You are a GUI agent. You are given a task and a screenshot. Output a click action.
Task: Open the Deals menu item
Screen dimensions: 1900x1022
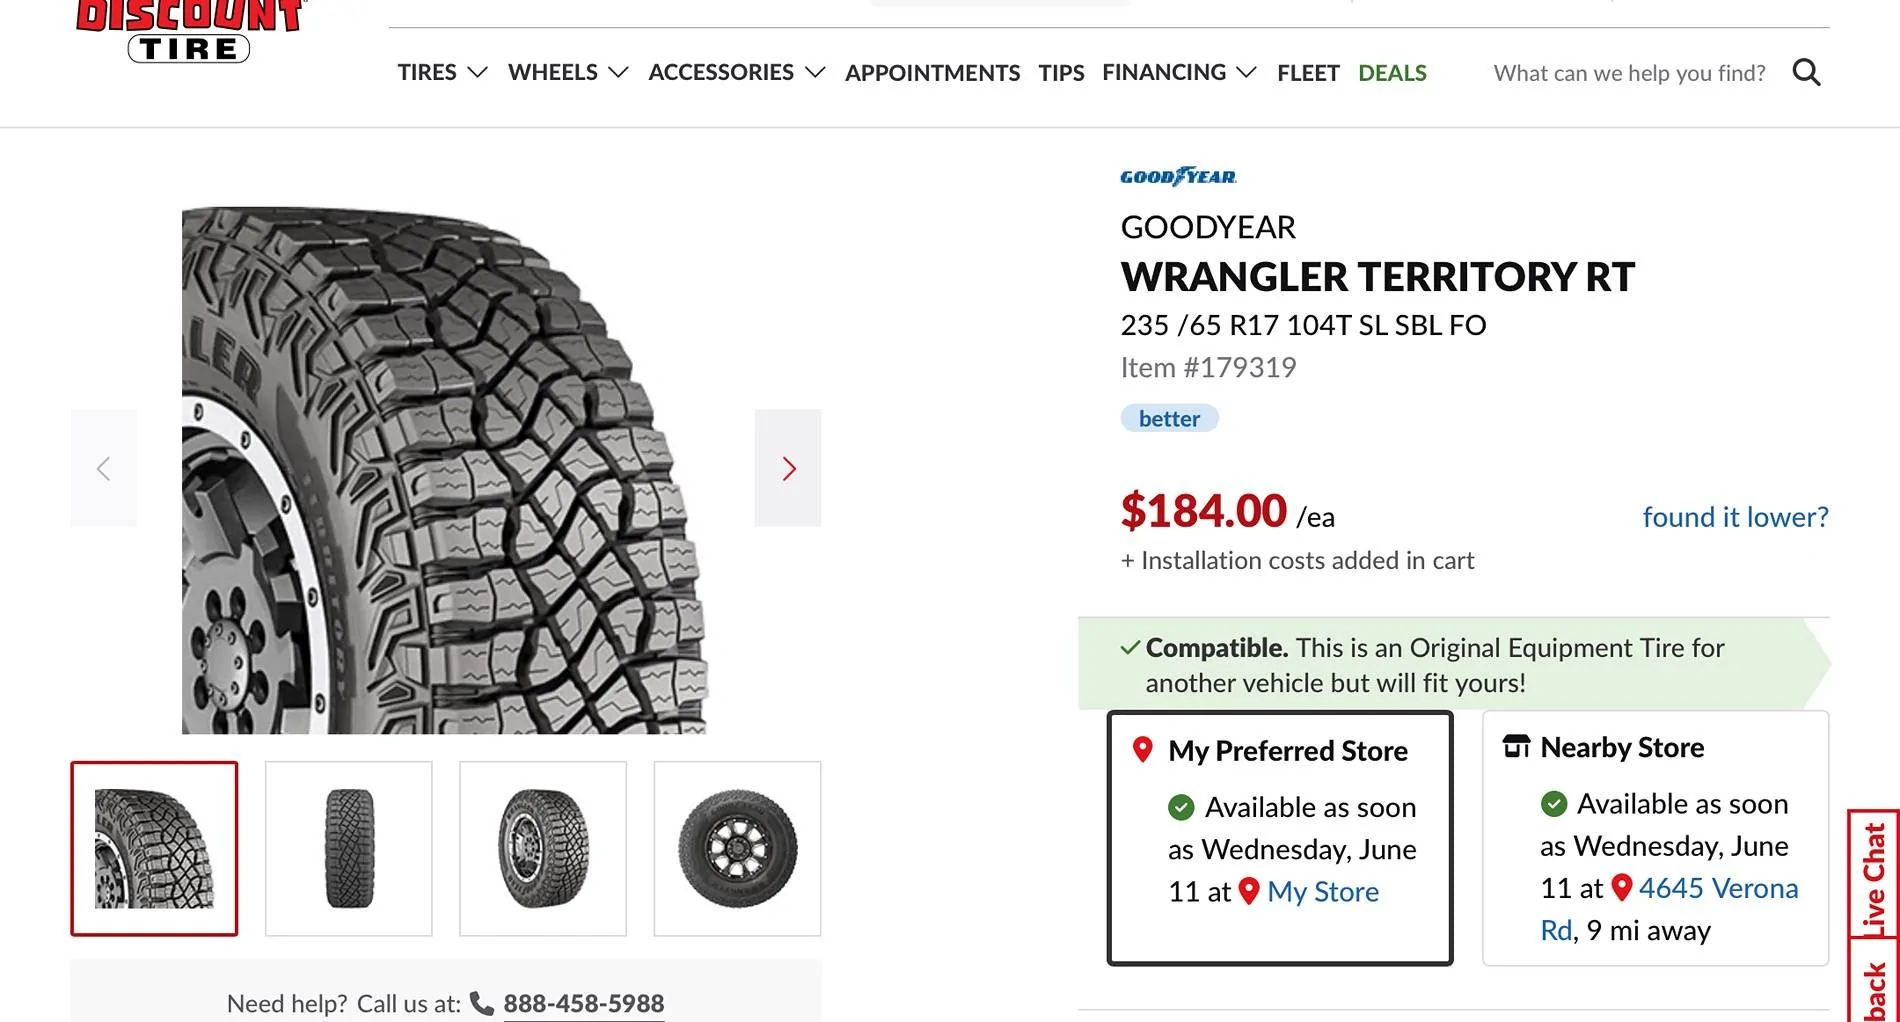(x=1392, y=73)
